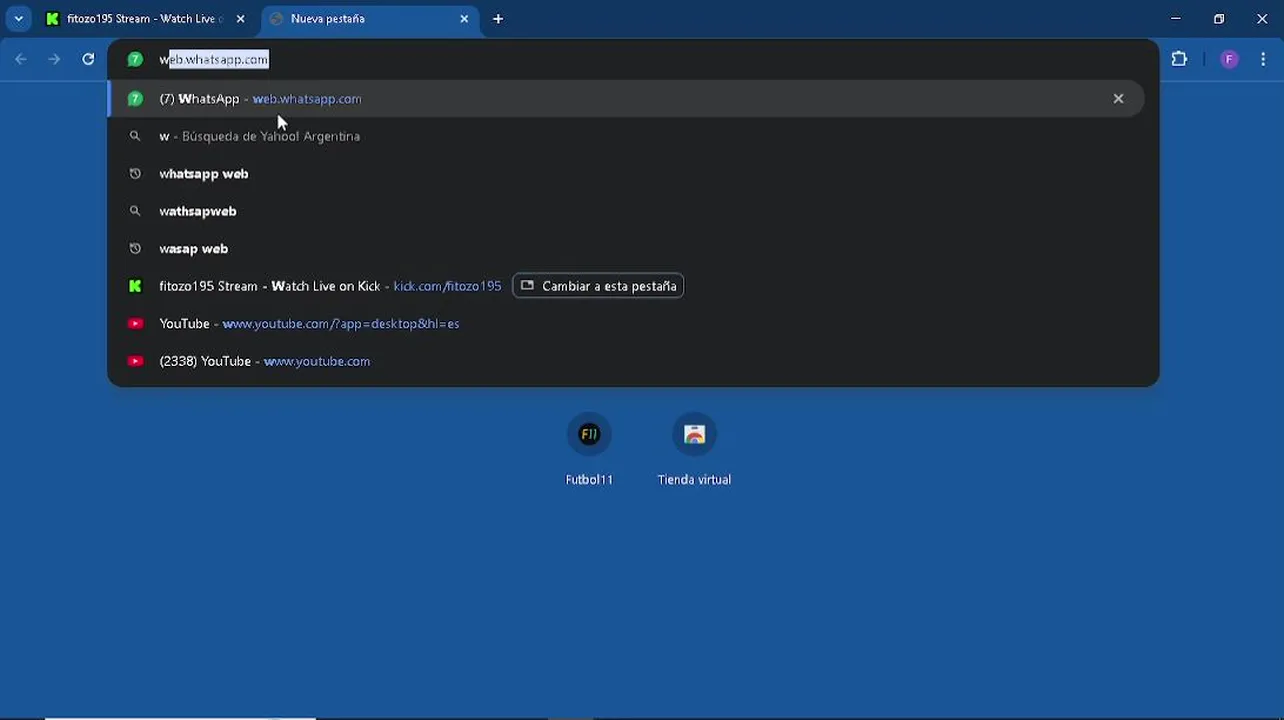Click the 'Cambiar a esta pestaña' button
This screenshot has height=720, width=1284.
(598, 286)
